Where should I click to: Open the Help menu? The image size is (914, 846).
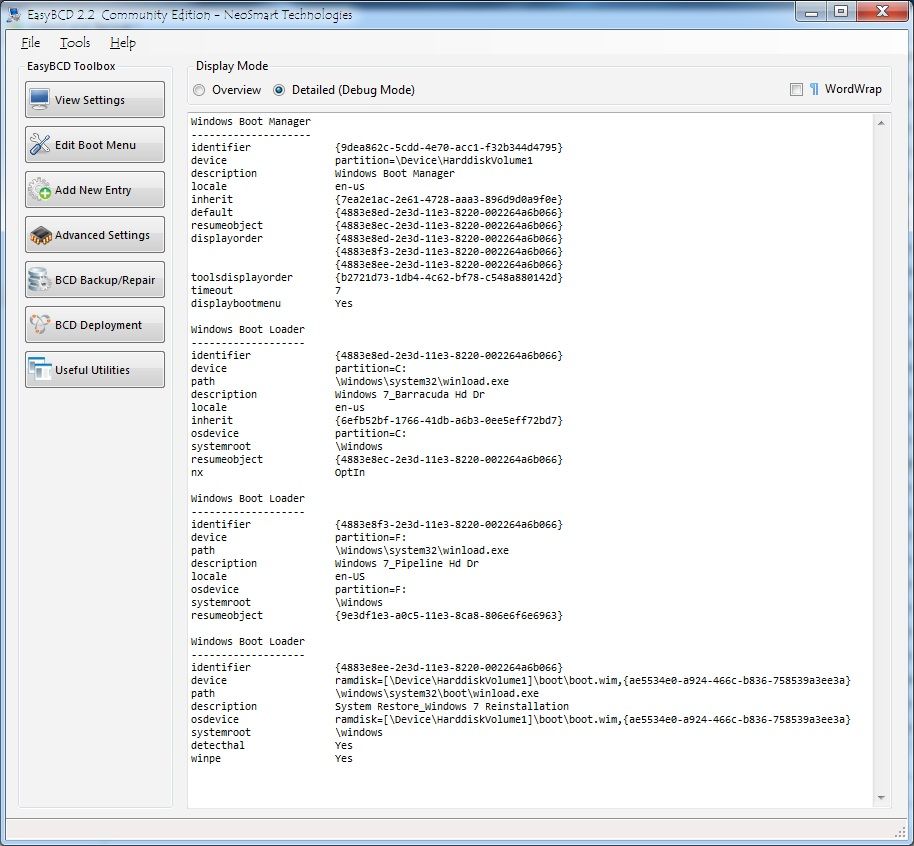122,43
